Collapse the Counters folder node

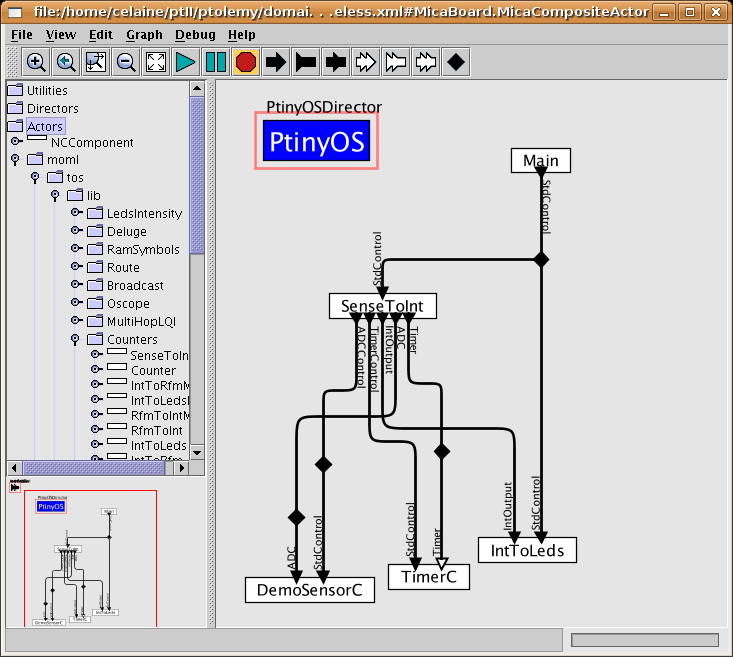[75, 339]
